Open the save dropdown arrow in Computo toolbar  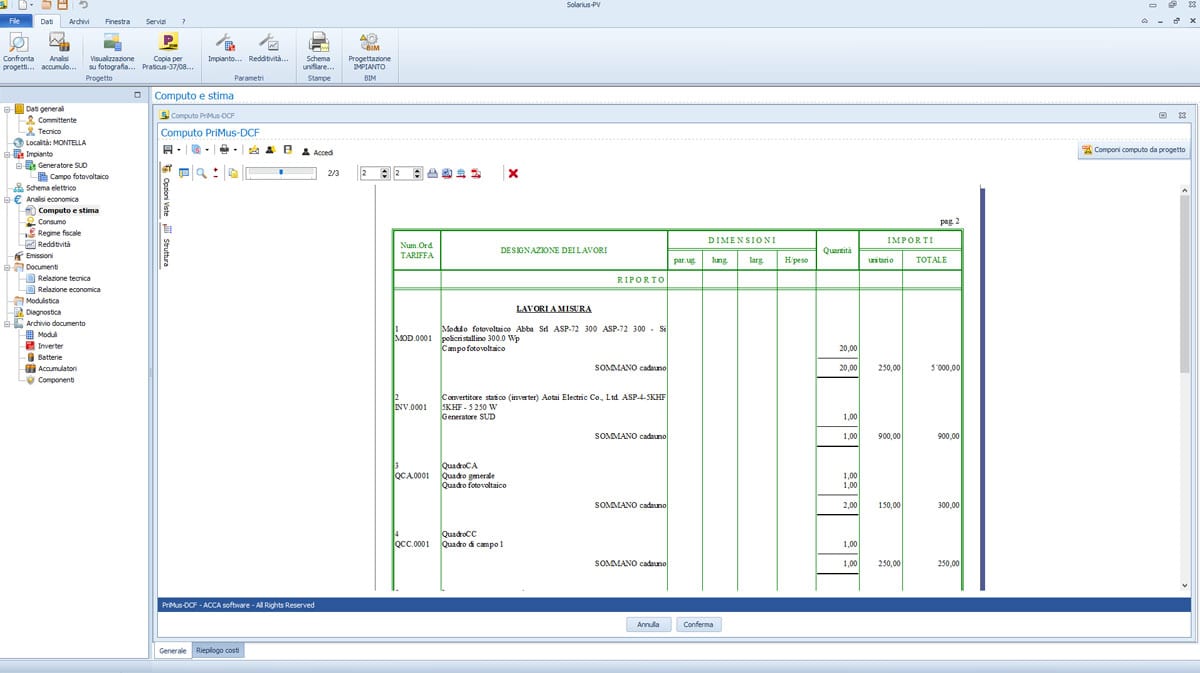[179, 151]
